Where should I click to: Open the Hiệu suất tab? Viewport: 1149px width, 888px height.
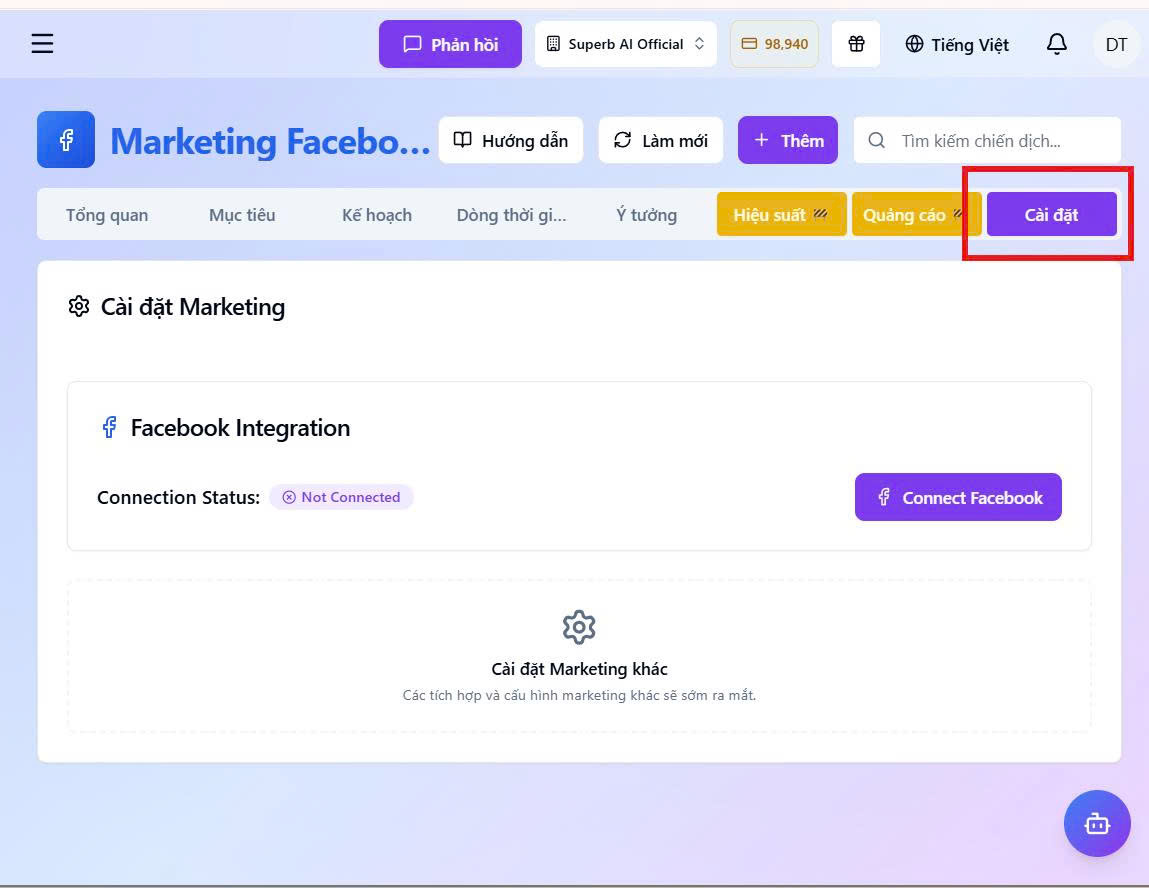(x=781, y=215)
